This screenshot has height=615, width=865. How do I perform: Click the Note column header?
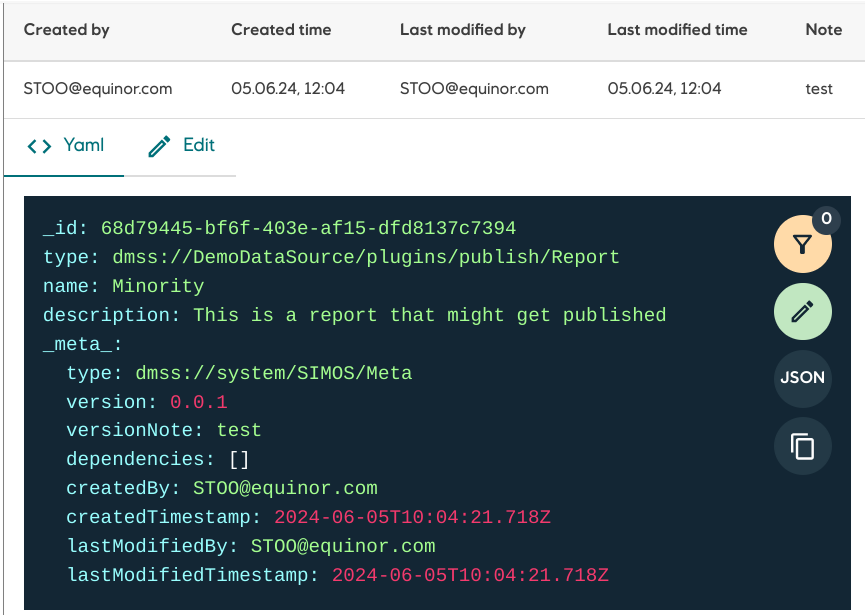click(x=823, y=29)
